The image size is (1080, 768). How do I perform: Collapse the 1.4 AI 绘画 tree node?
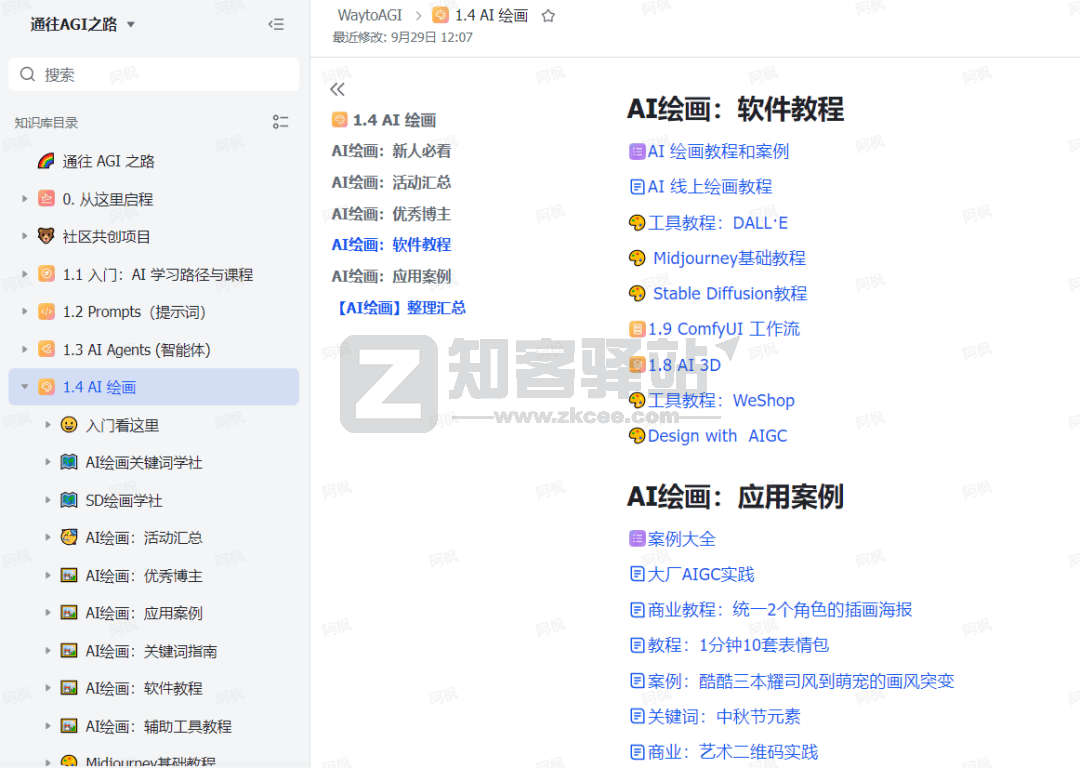pyautogui.click(x=24, y=387)
